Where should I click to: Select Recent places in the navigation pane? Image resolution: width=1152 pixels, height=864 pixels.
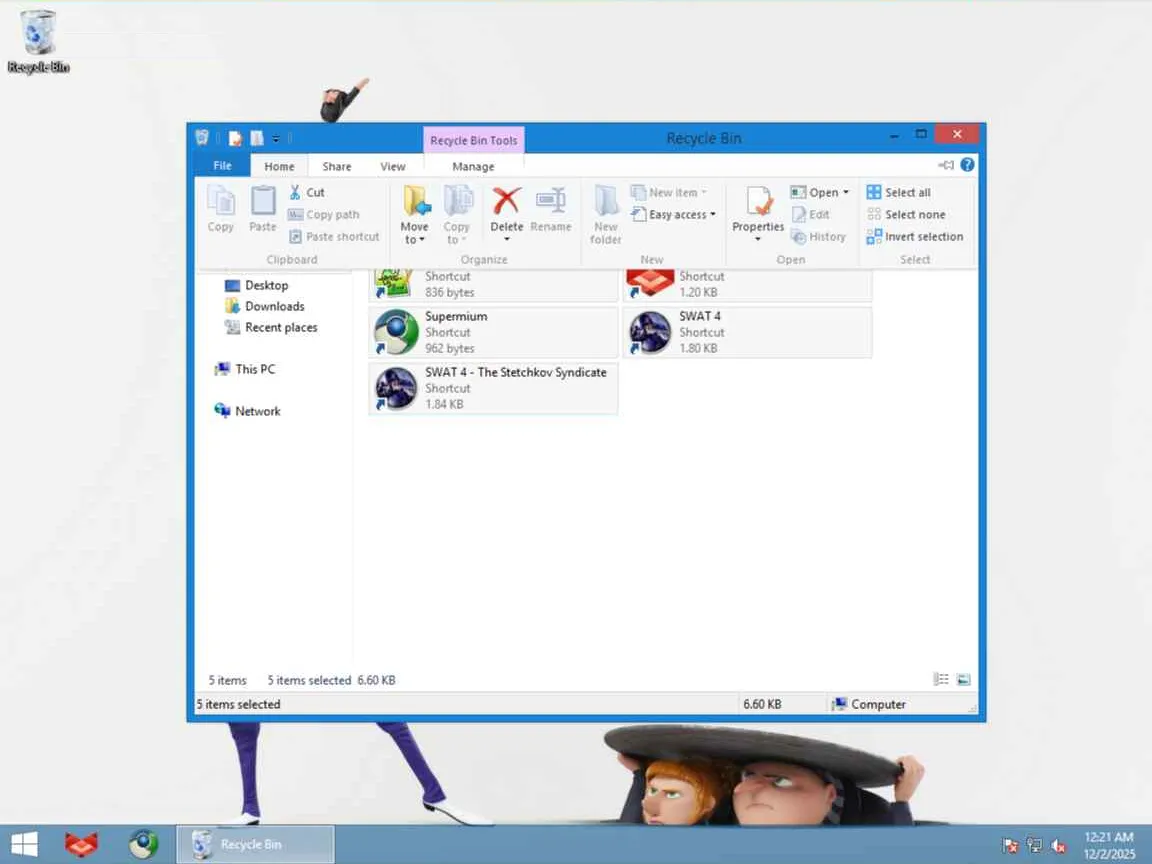point(271,328)
